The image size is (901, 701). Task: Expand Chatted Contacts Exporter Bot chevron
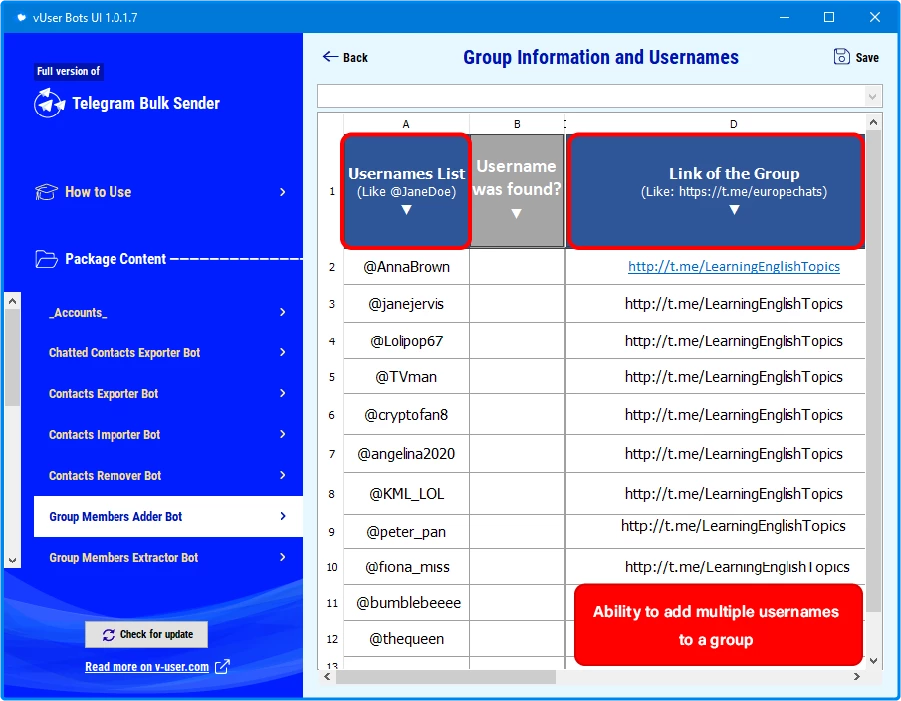283,352
